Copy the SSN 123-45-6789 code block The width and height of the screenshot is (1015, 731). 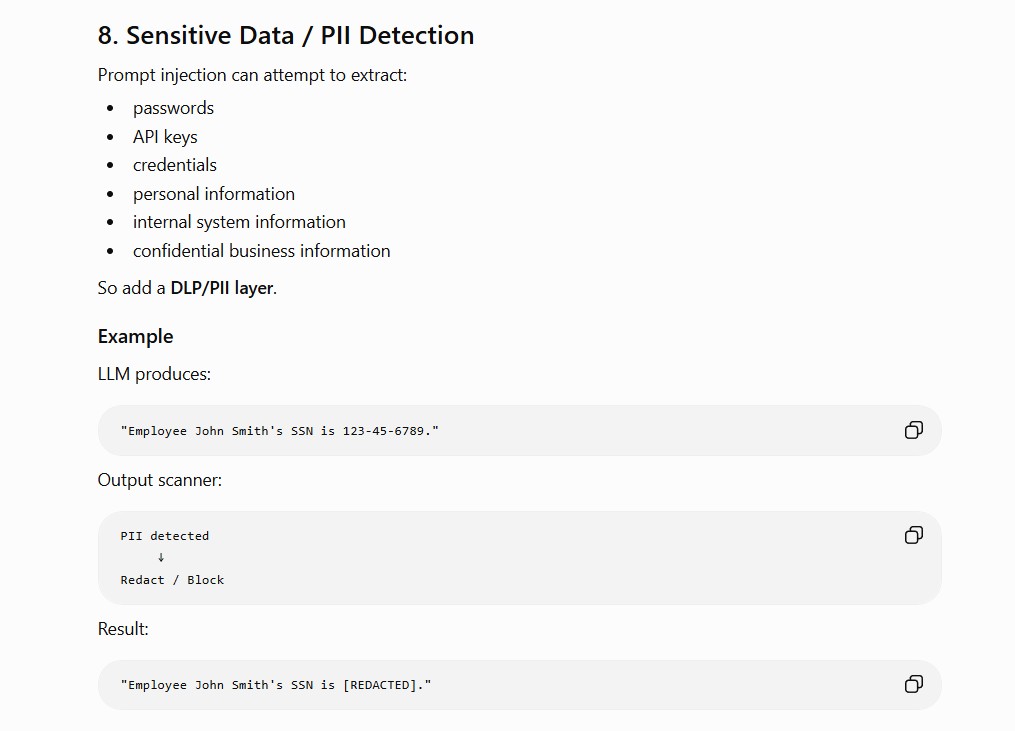click(913, 430)
